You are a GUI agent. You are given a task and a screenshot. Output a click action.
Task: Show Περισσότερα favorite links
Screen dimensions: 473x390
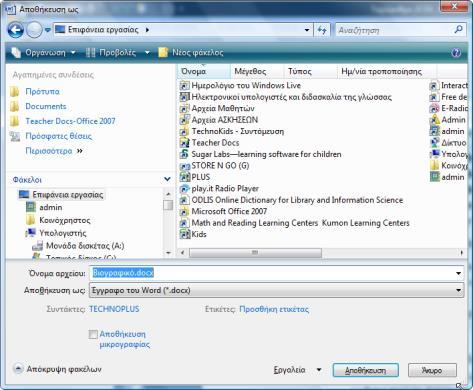[x=54, y=151]
